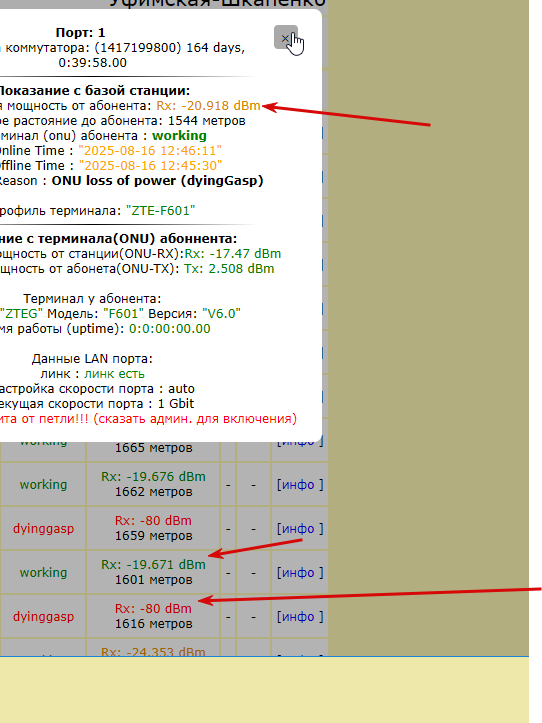Screen dimensions: 542x723
Task: Click terminal profile value ZTE-F601
Action: coord(161,211)
